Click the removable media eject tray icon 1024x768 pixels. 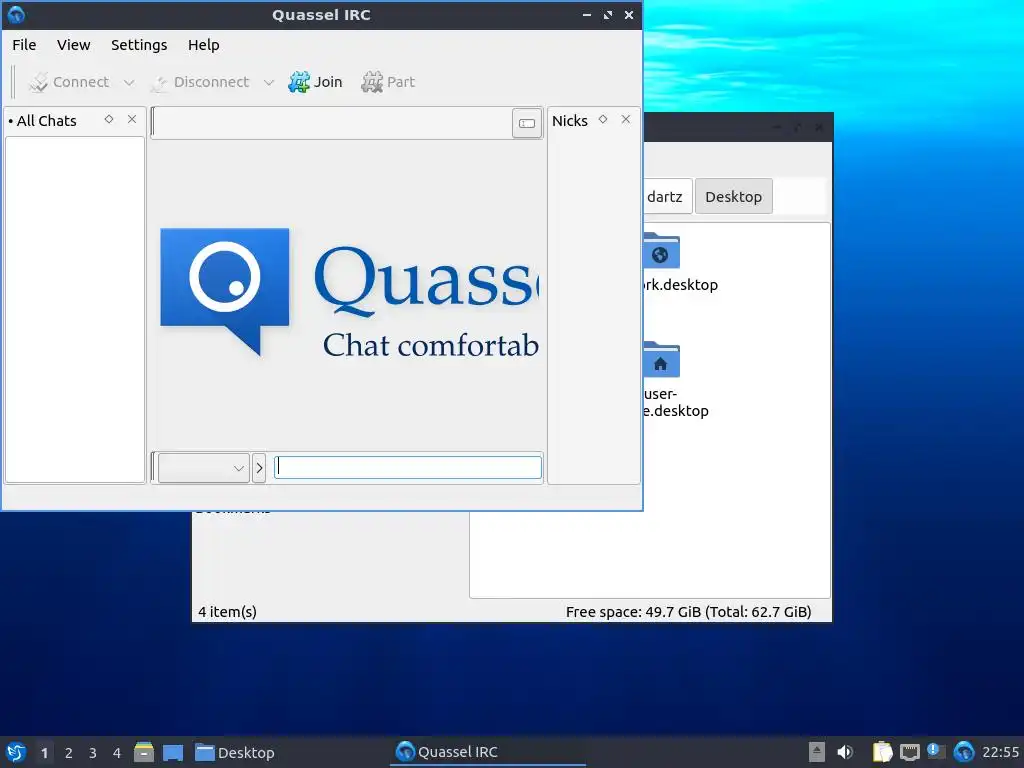pyautogui.click(x=816, y=752)
